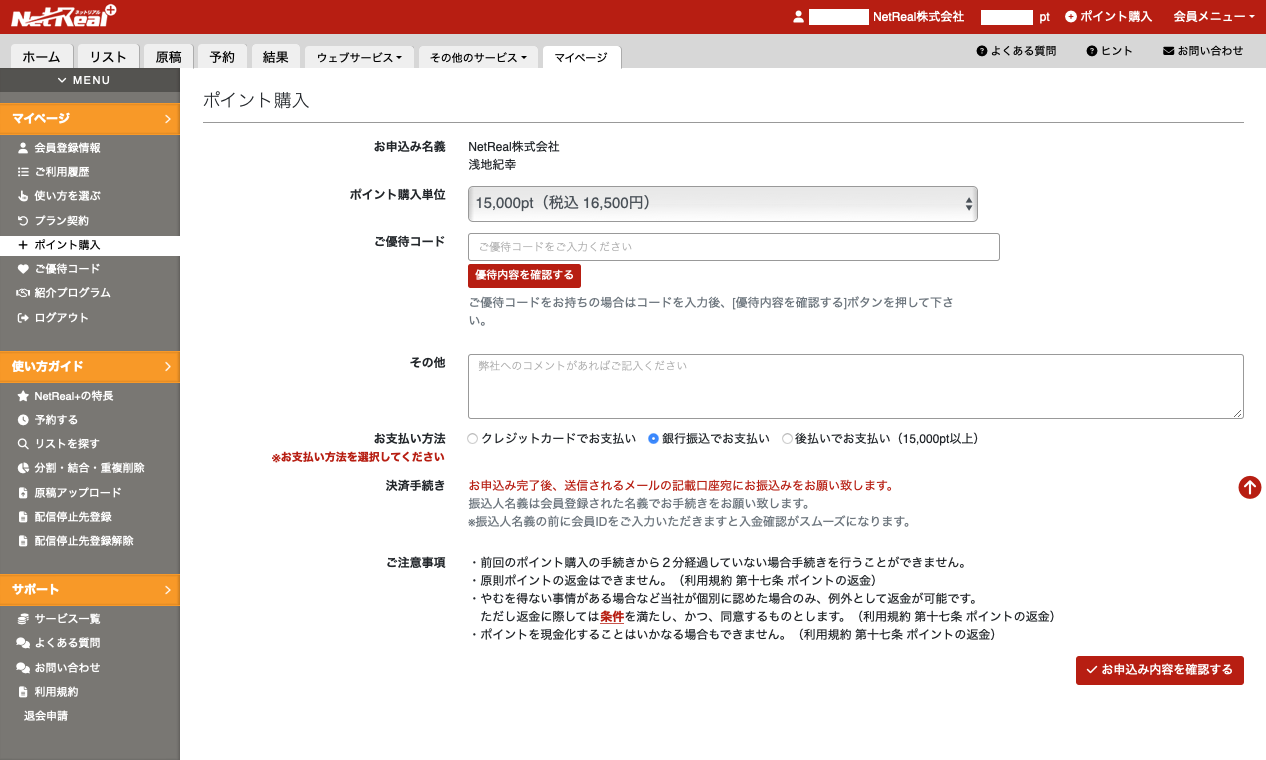
Task: Switch to the 結果 tab
Action: point(275,57)
